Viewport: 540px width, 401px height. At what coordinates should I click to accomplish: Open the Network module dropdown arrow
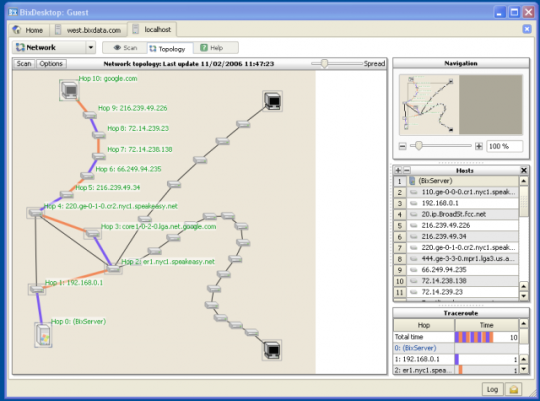coord(91,48)
